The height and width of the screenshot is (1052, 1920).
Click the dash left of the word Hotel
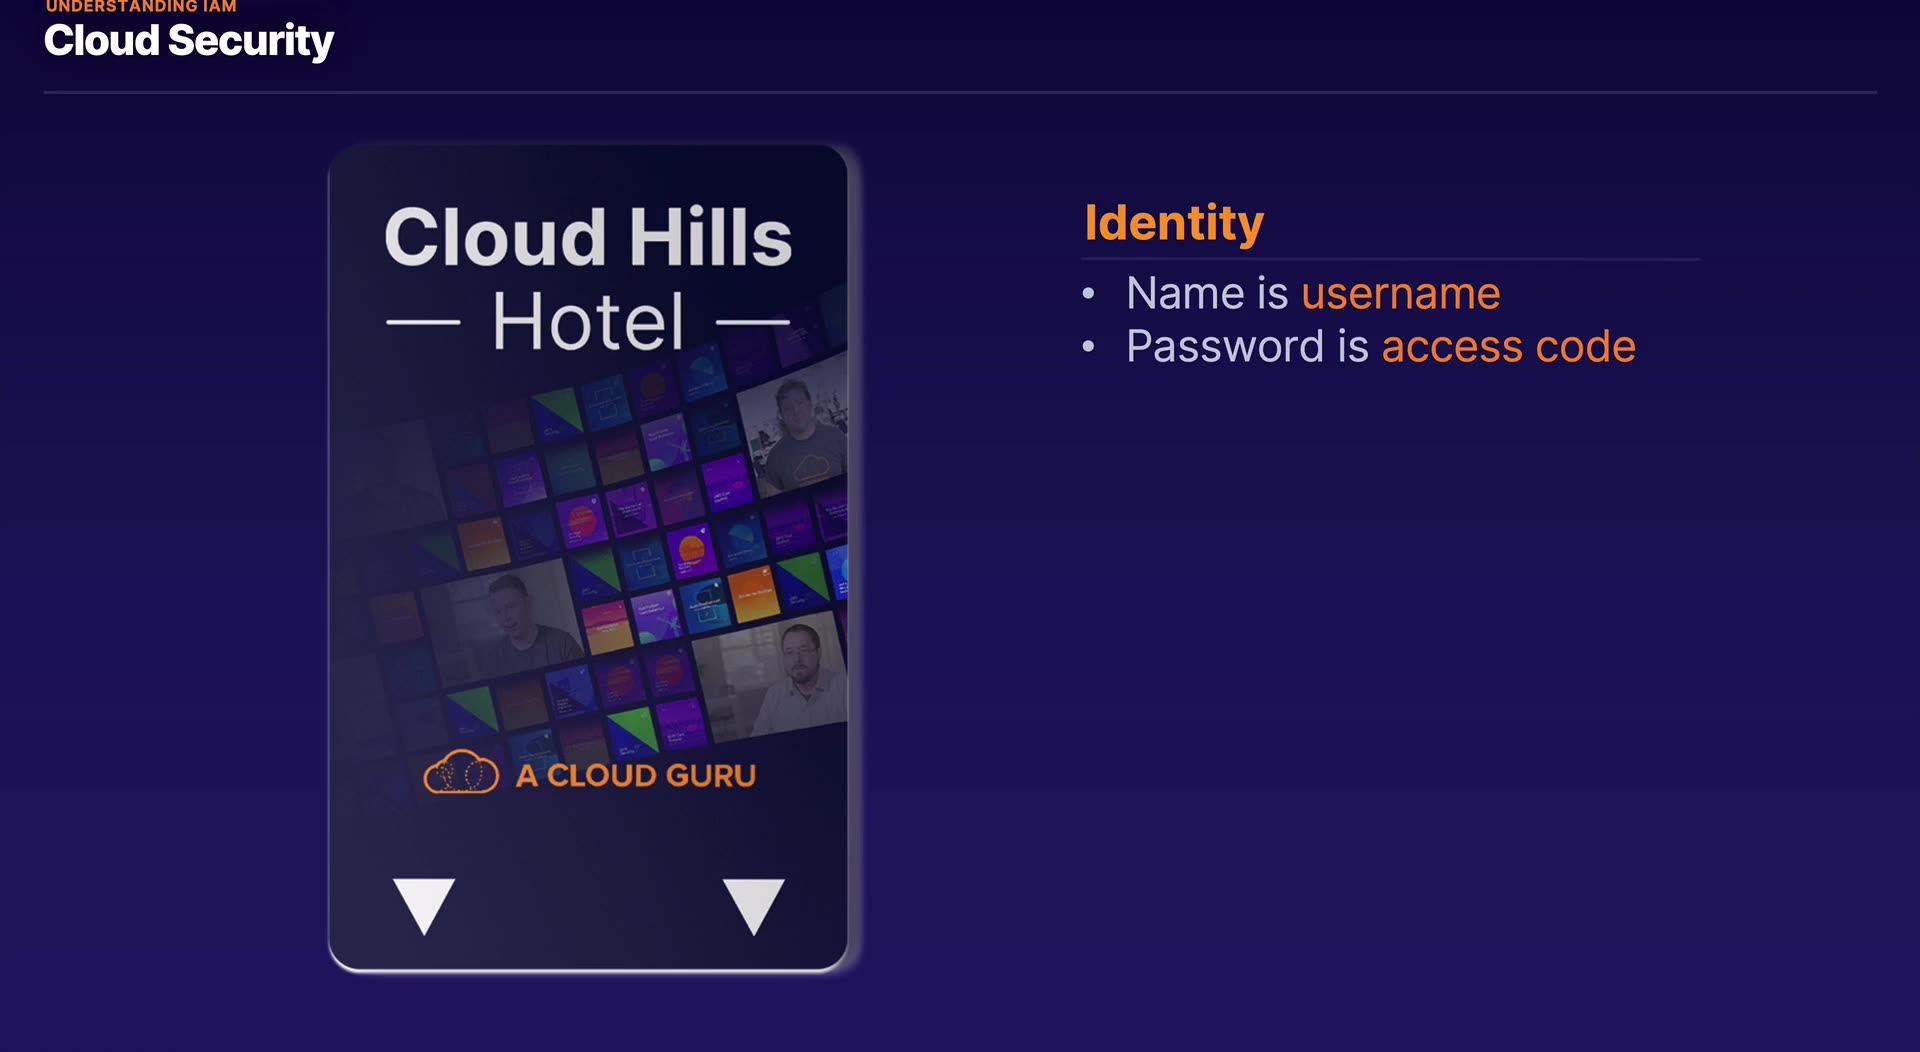coord(423,322)
